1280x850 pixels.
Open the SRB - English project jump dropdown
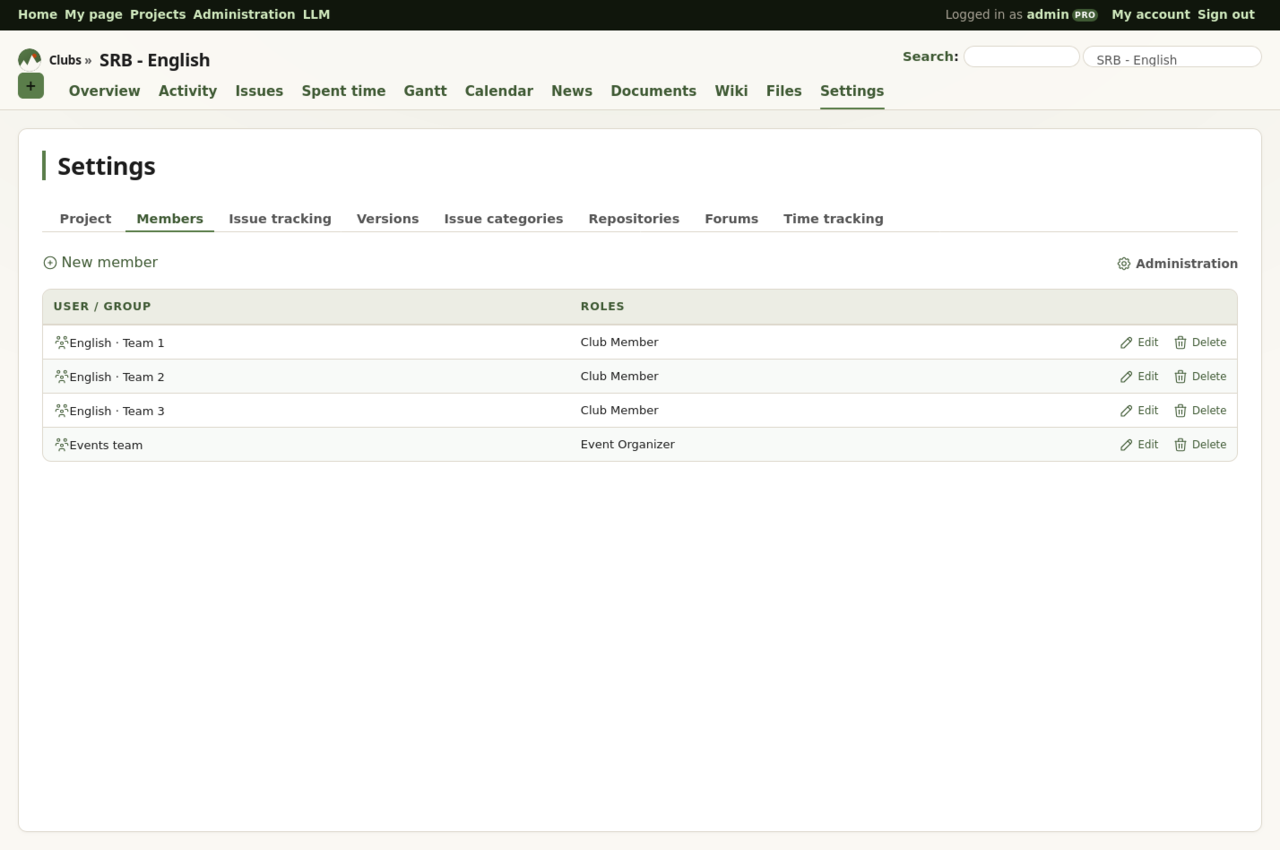1172,57
